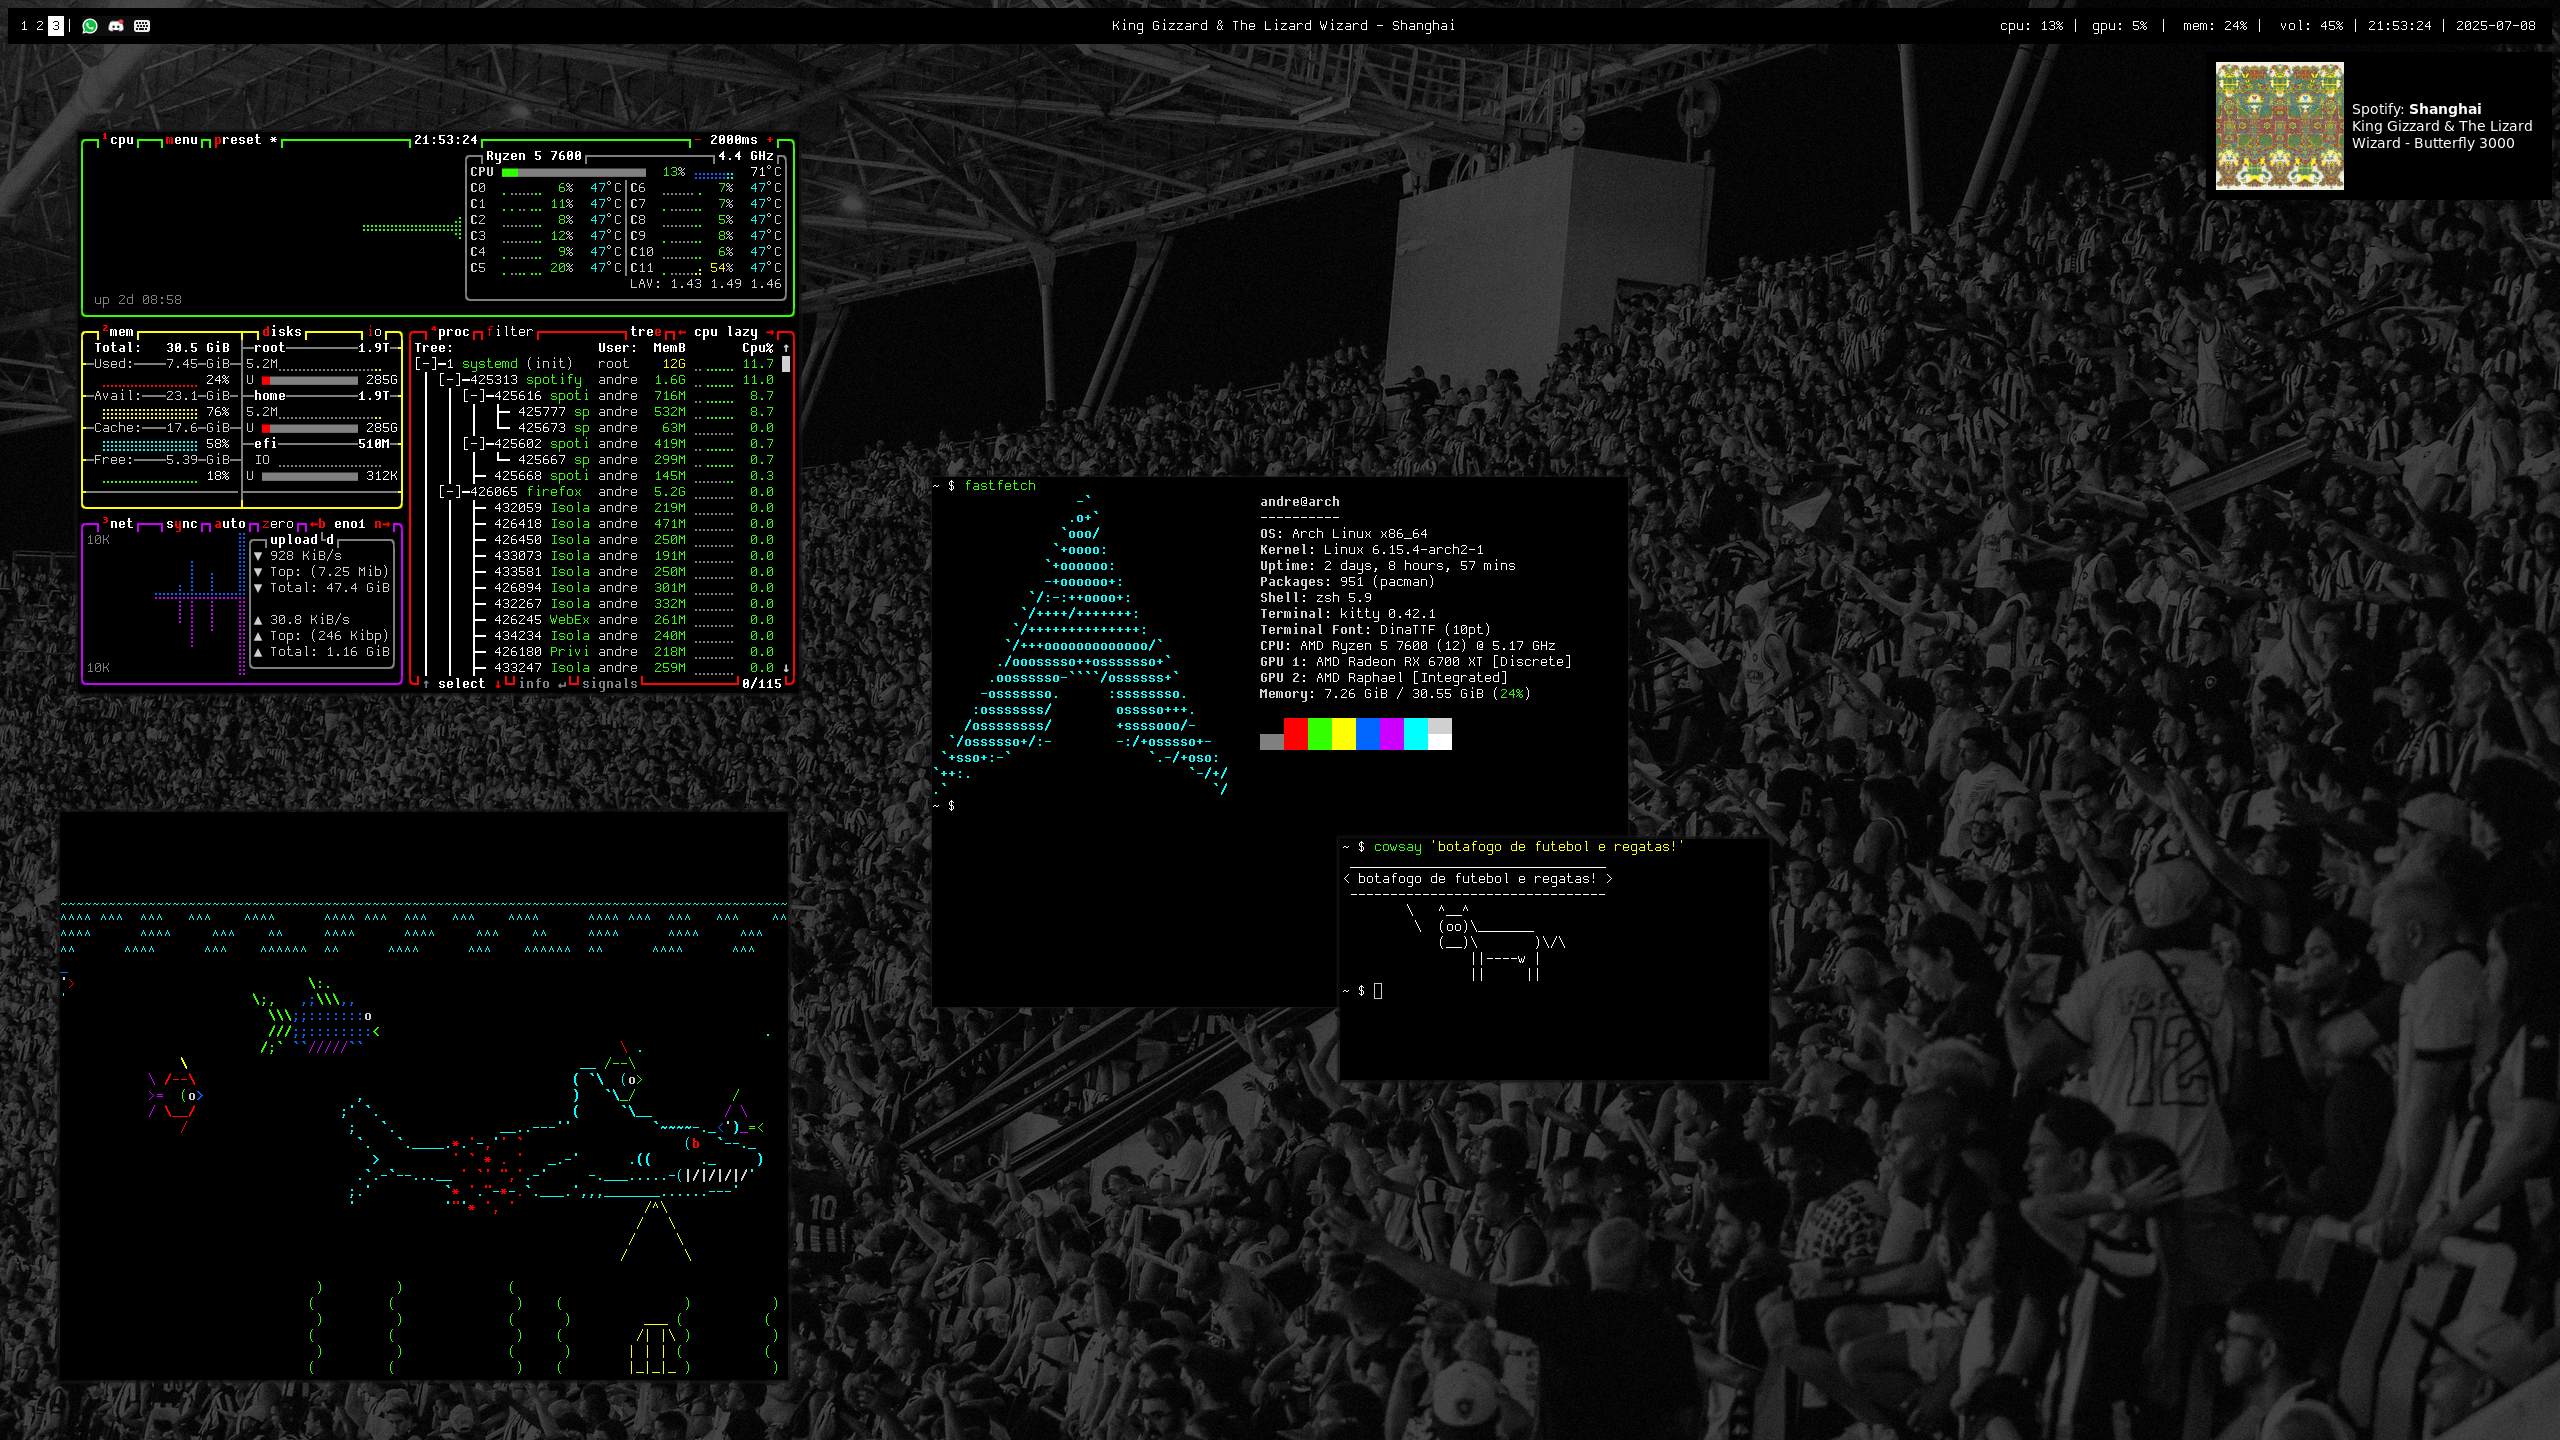Viewport: 2560px width, 1440px height.
Task: Click 'signals' at btop proc bottom
Action: pos(610,684)
